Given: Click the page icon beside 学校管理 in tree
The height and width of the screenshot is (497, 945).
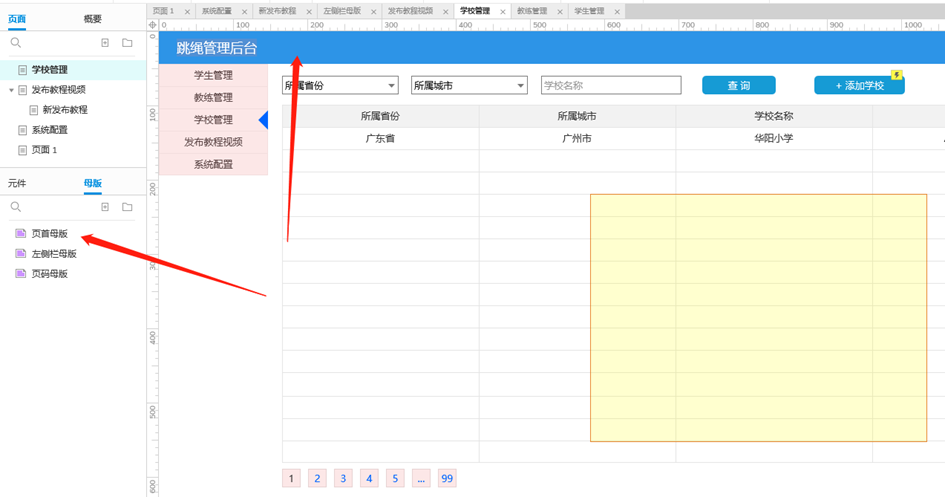Looking at the screenshot, I should 22,70.
